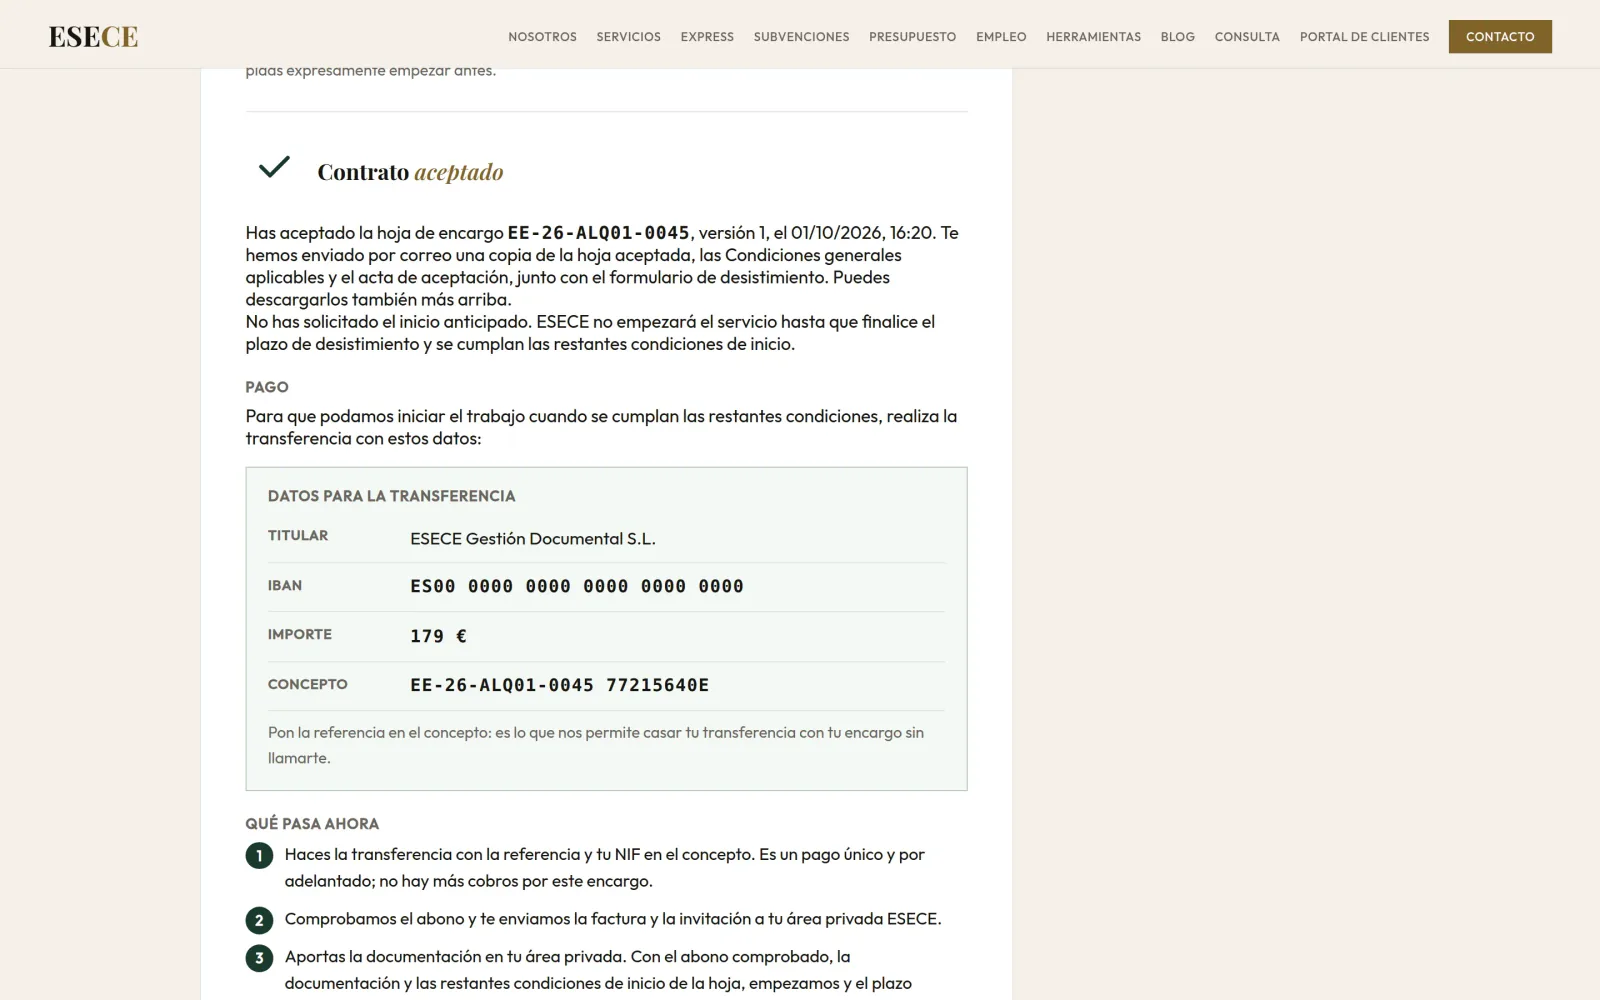Open Subvenciones in the navigation
This screenshot has height=1000, width=1600.
click(801, 37)
